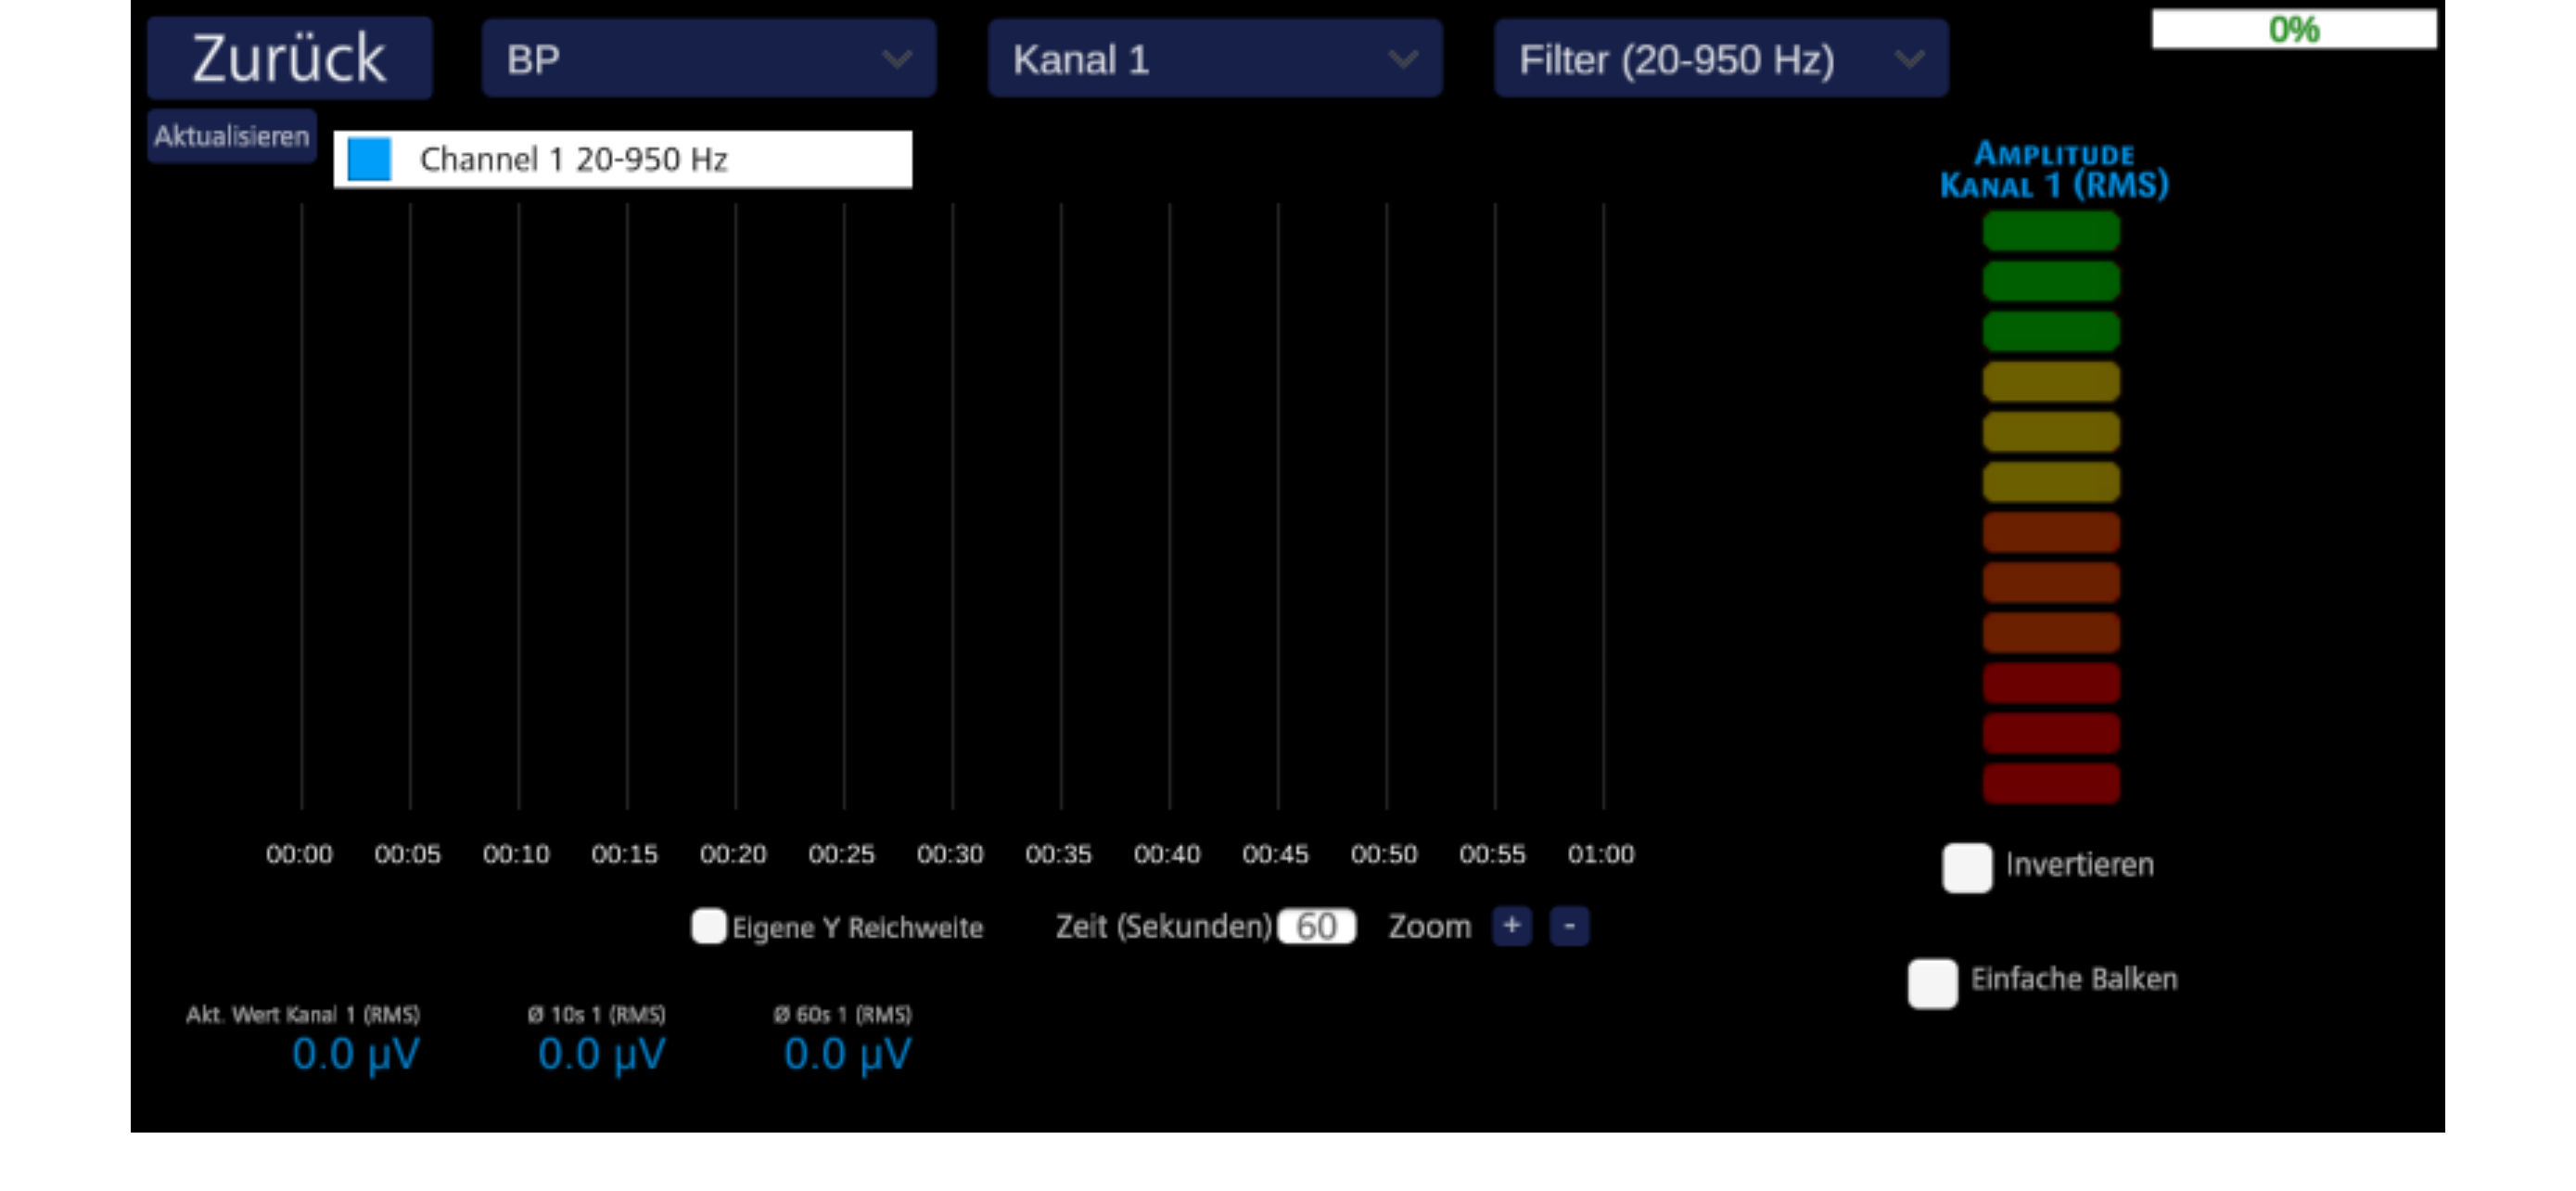Refresh using the Aktualisieren button
Viewport: 2576px width, 1191px height.
232,136
